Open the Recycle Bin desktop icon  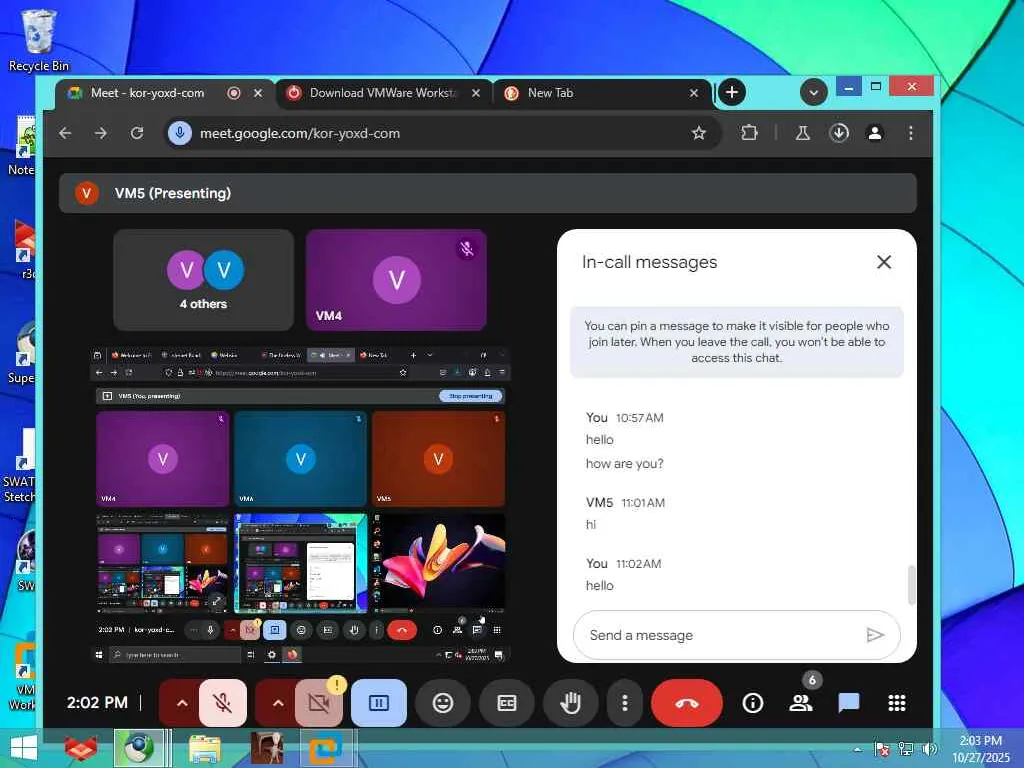(x=39, y=40)
